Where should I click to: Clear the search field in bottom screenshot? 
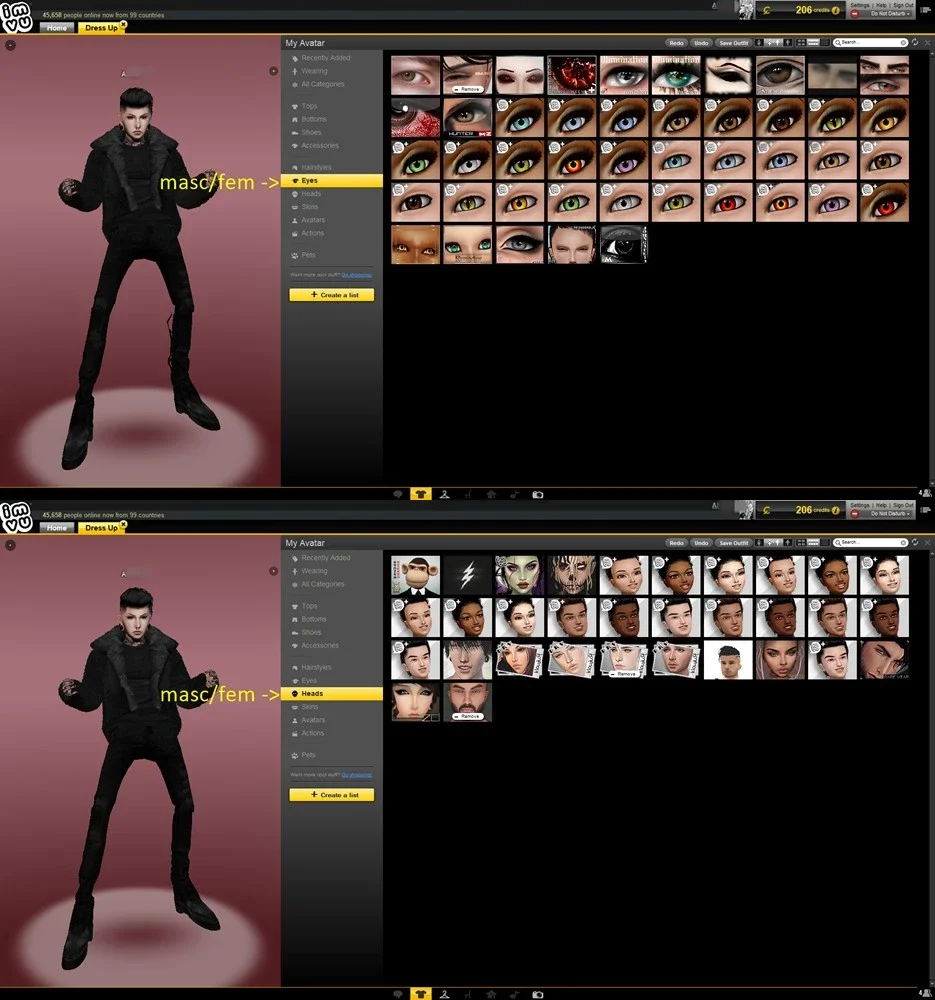click(903, 543)
